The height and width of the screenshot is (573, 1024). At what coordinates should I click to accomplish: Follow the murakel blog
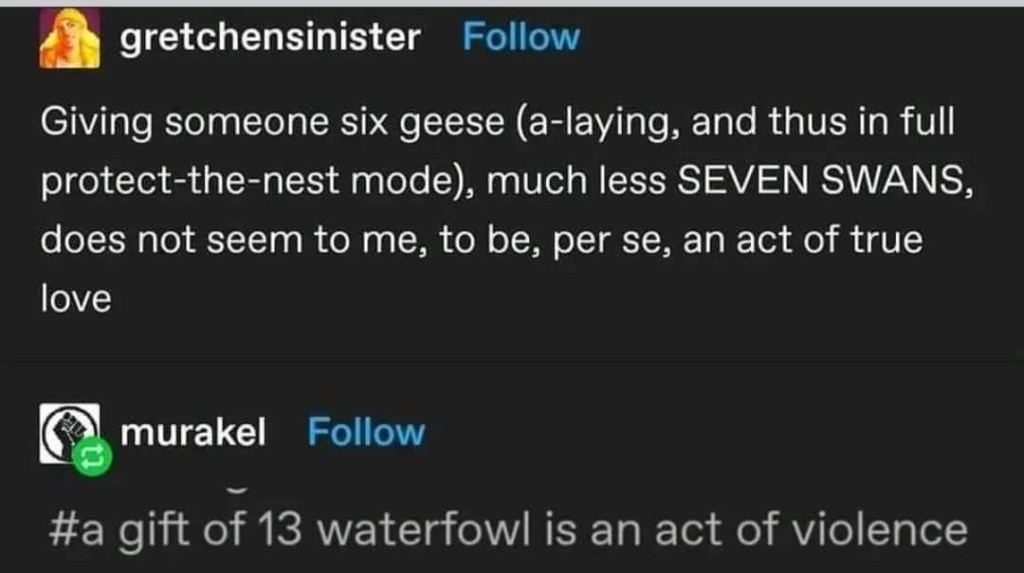[366, 433]
